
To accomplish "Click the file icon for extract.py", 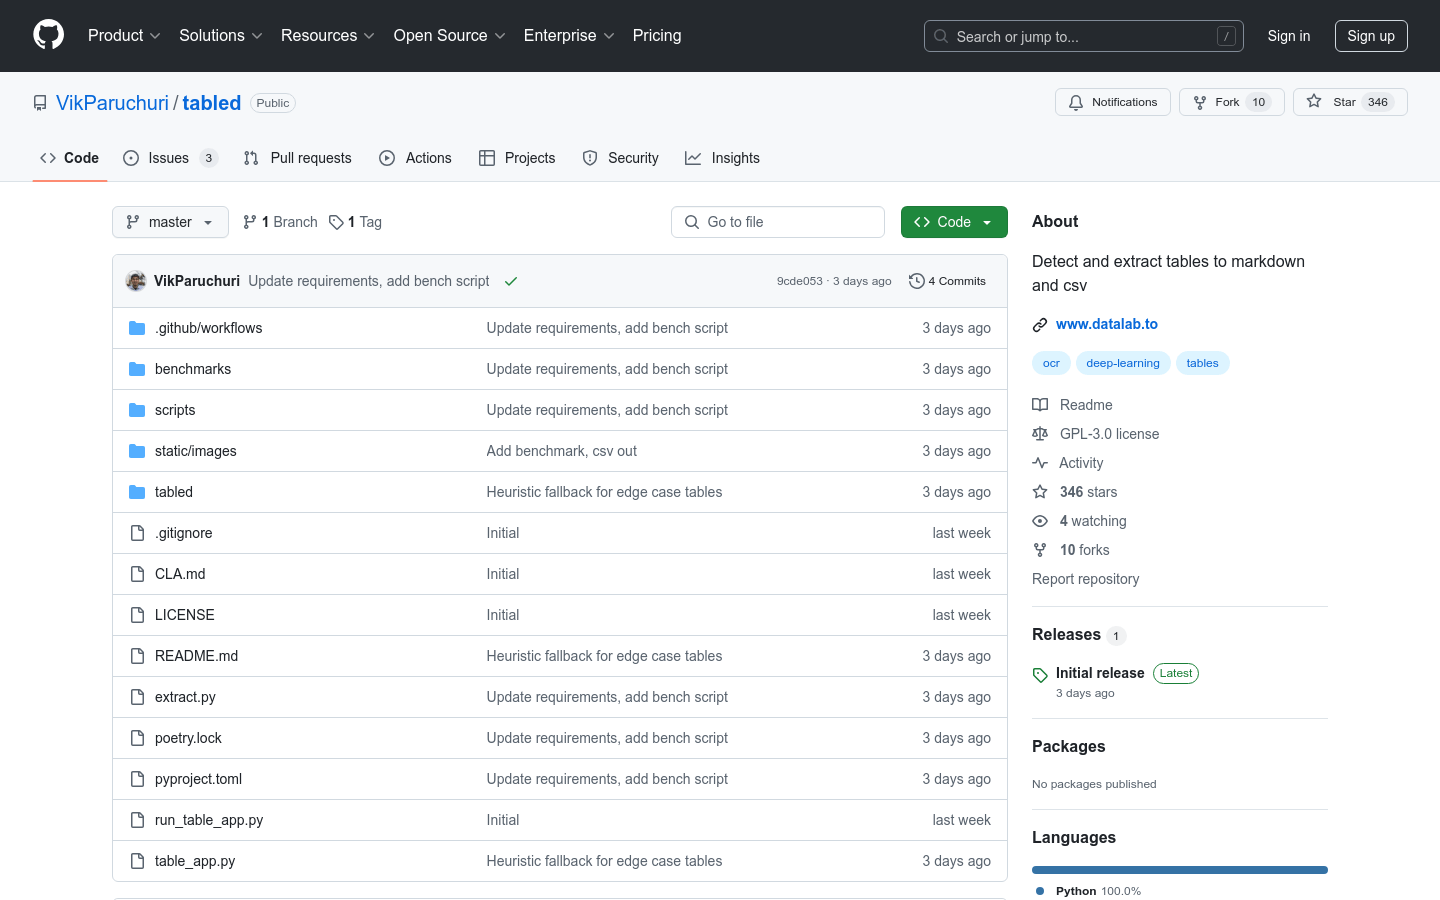I will [137, 697].
